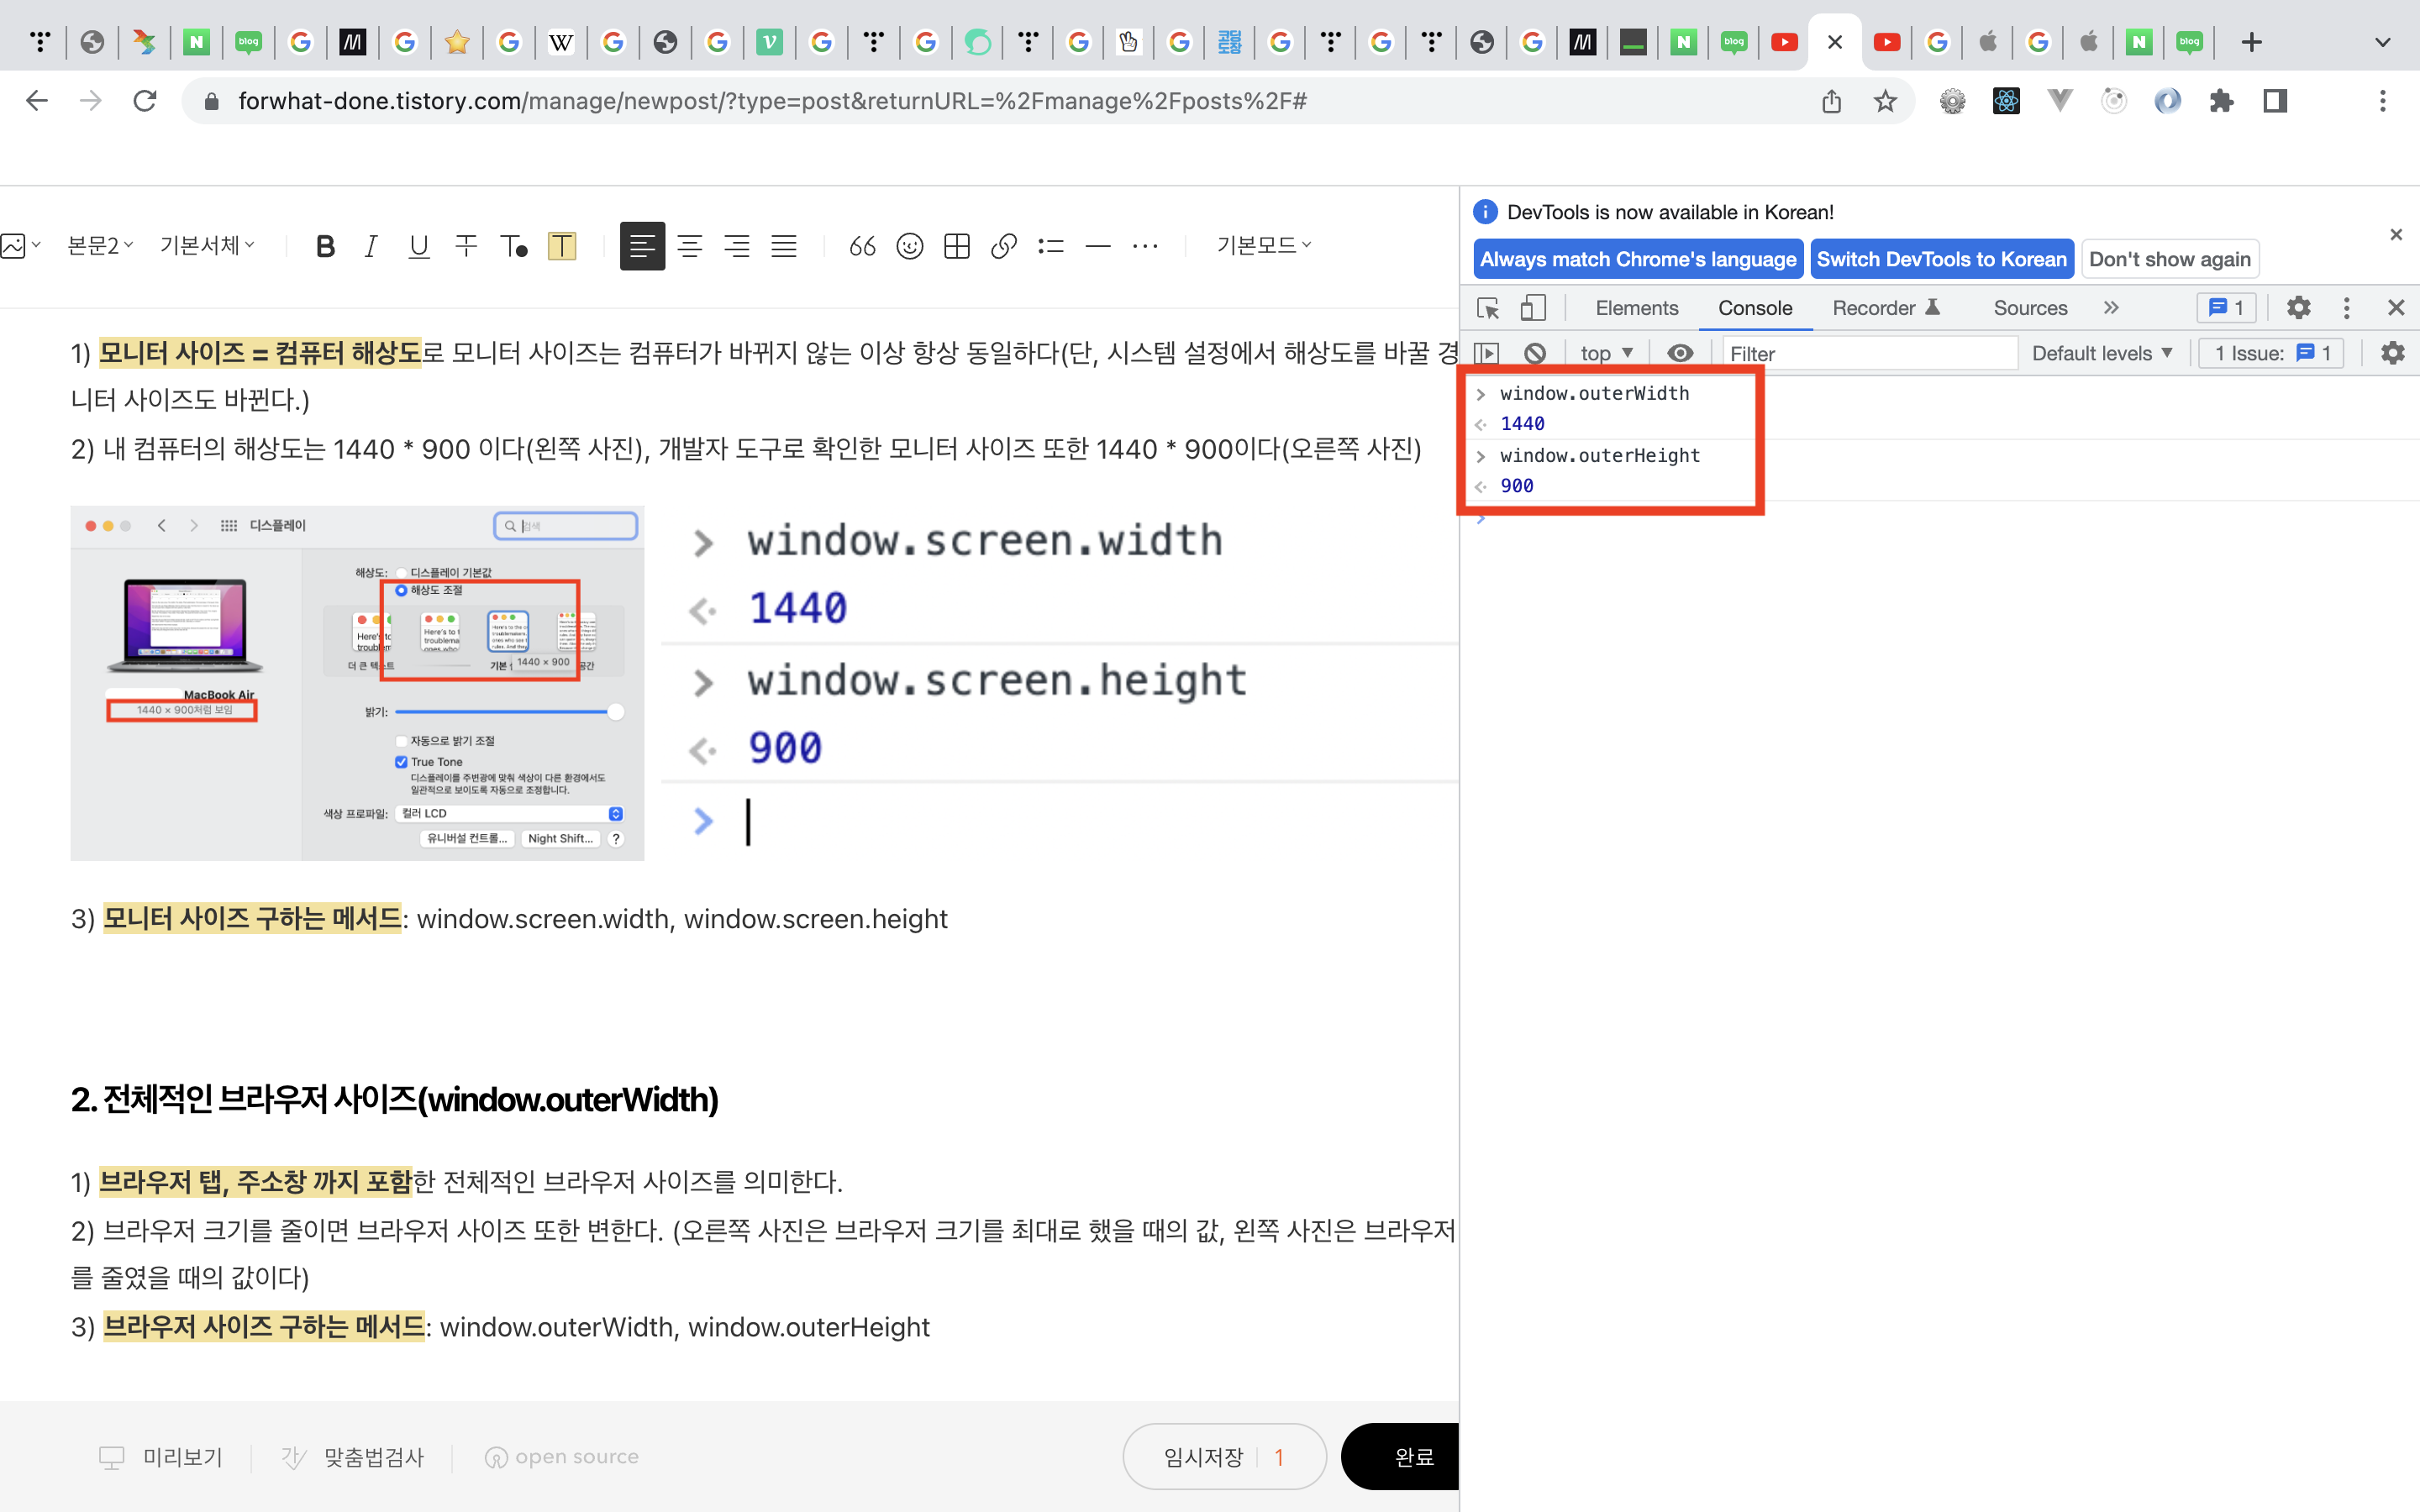Expand the 기본서체 font dropdown

click(x=207, y=246)
